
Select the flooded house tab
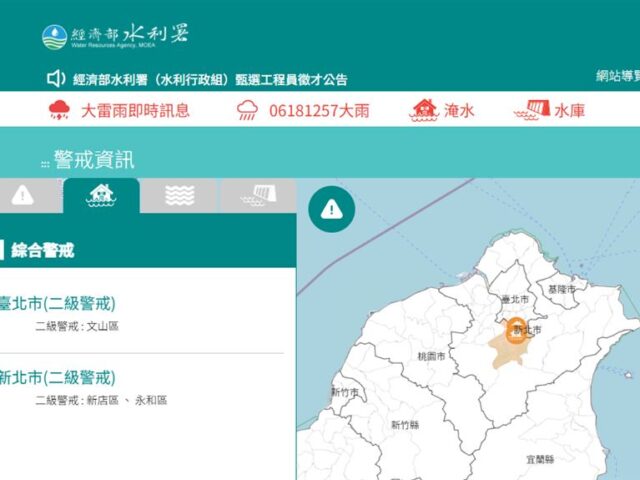[101, 196]
